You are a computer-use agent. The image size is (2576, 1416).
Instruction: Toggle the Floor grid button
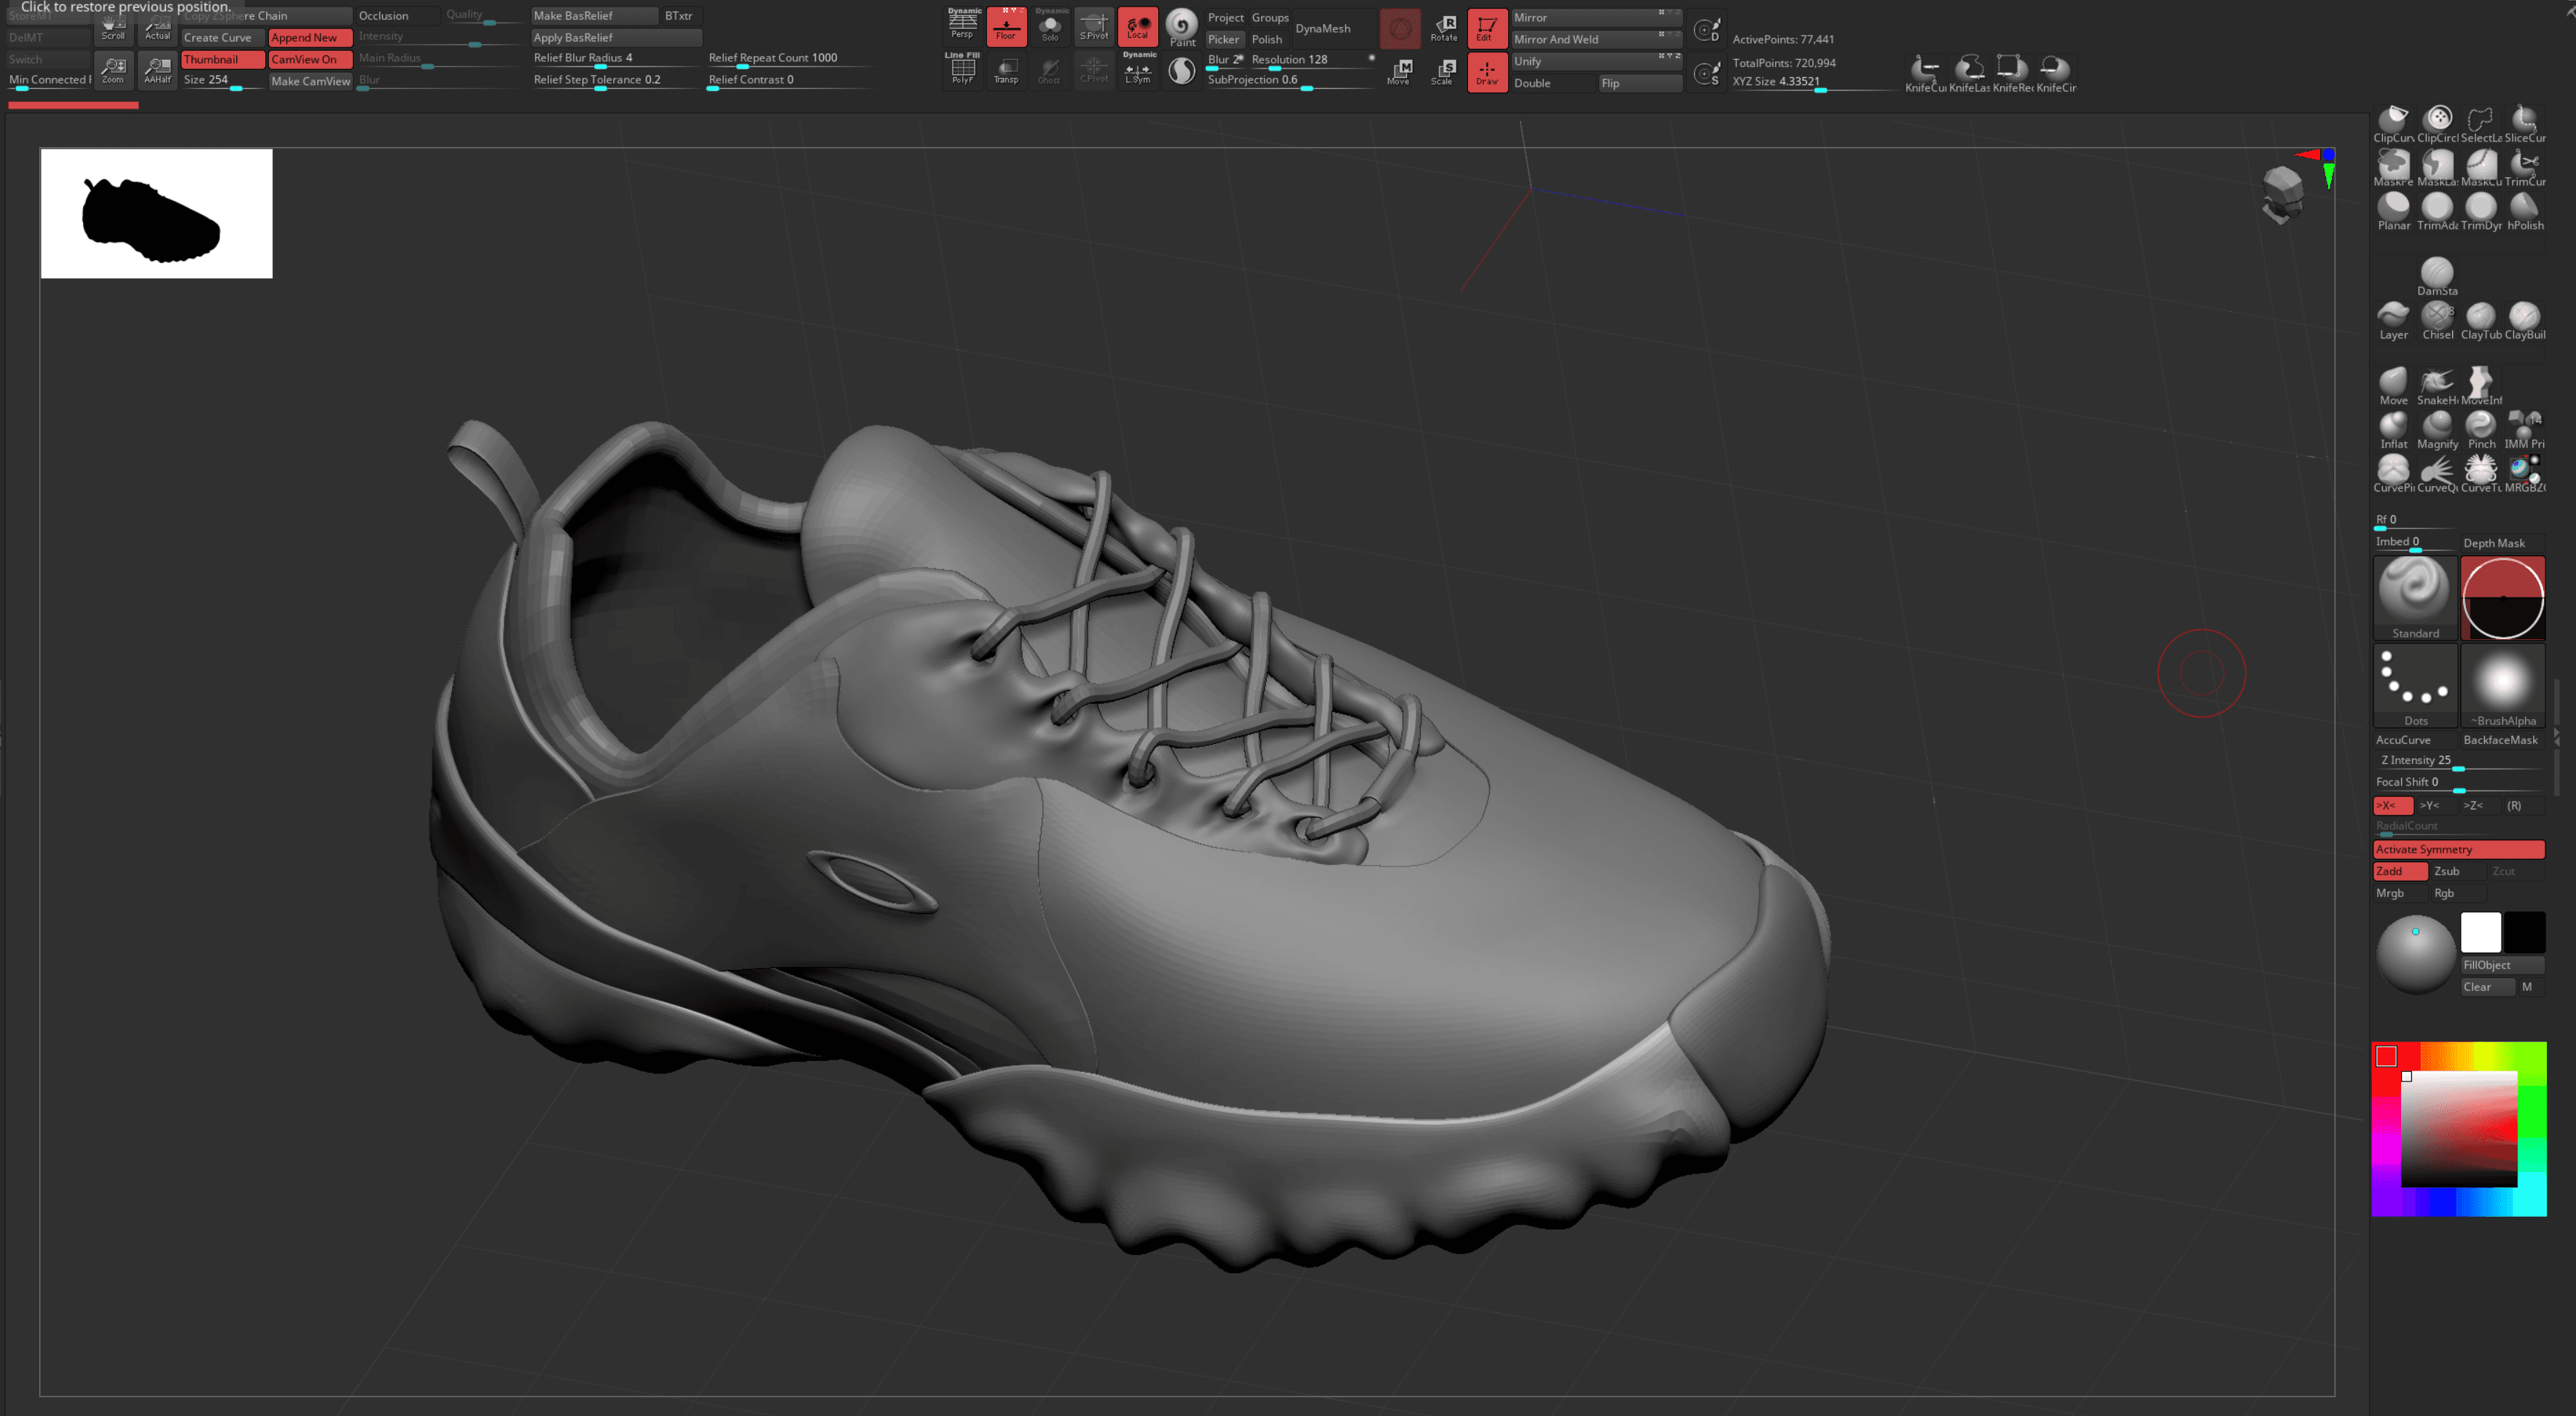click(1006, 26)
